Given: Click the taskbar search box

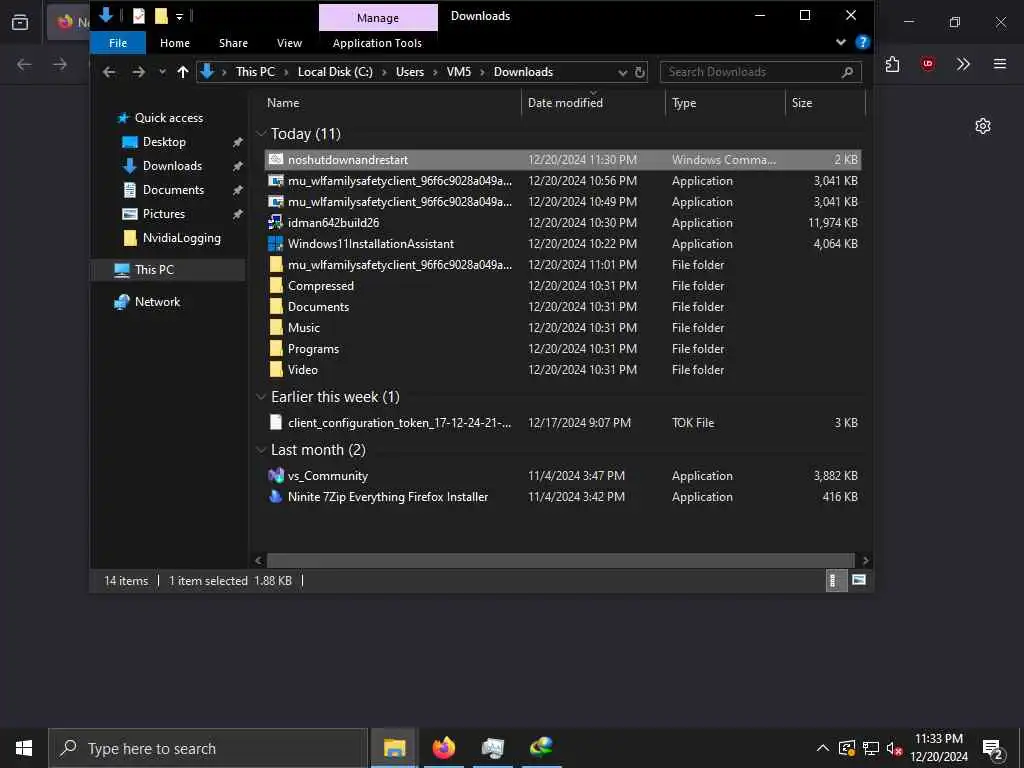Looking at the screenshot, I should click(x=208, y=748).
